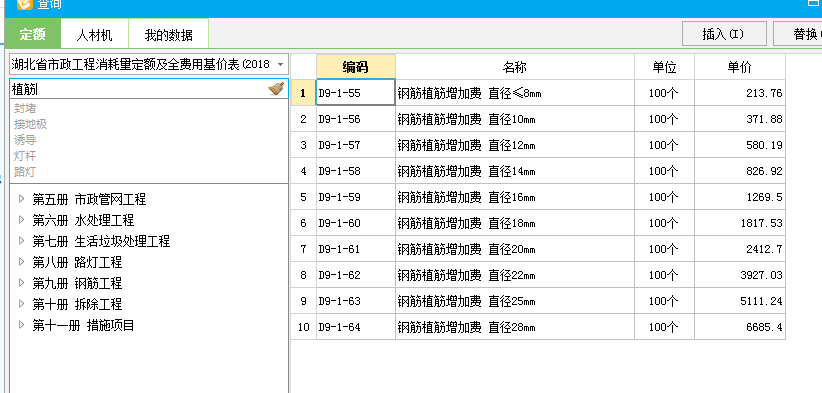This screenshot has width=822, height=393.
Task: Expand 第十册 拆除工程 node
Action: [x=21, y=303]
